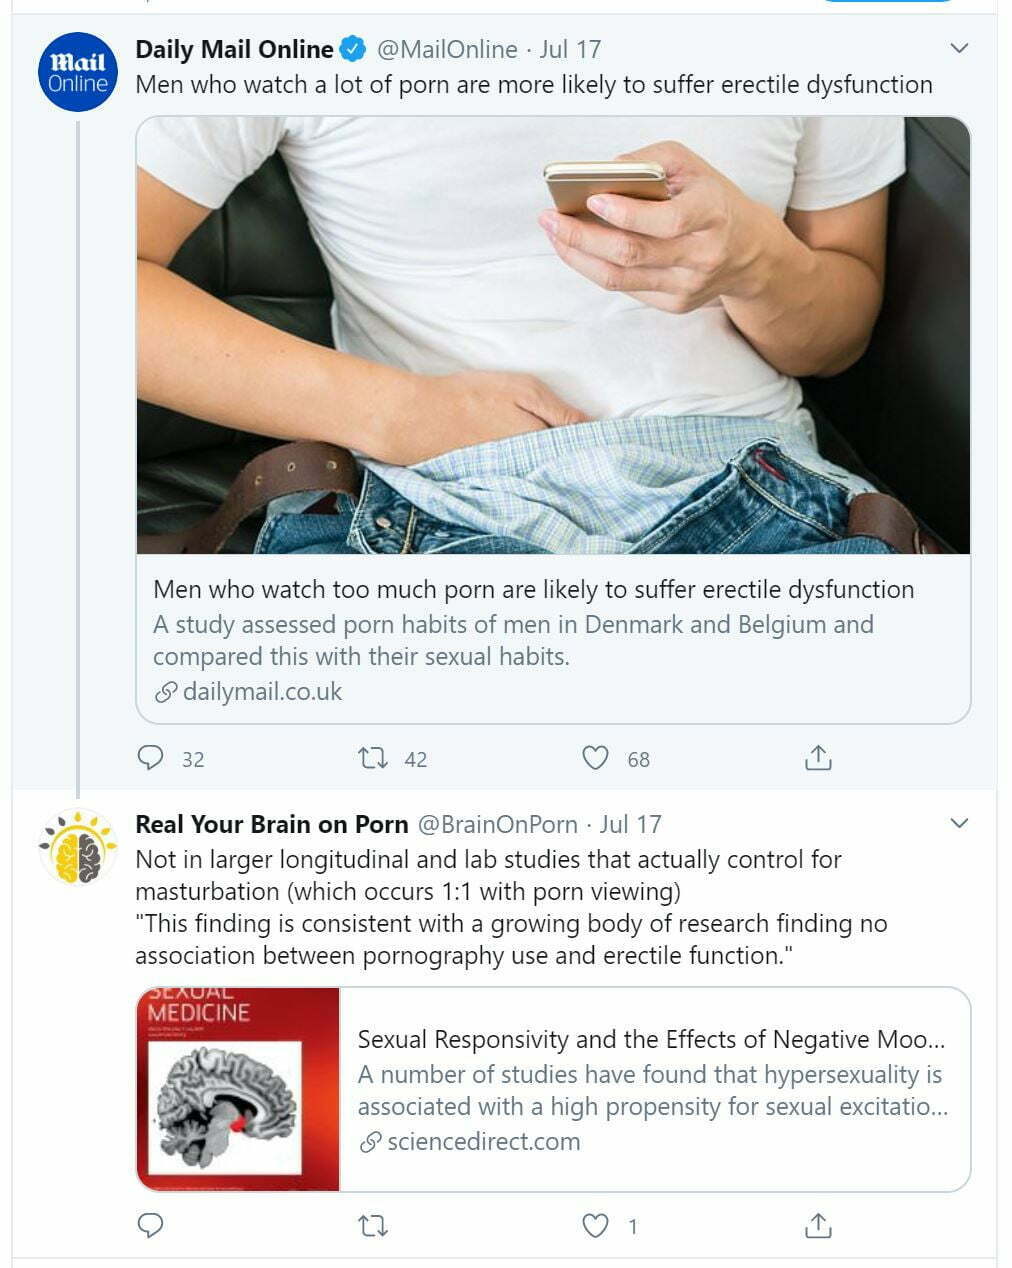Share the Daily Mail Online tweet

(818, 758)
